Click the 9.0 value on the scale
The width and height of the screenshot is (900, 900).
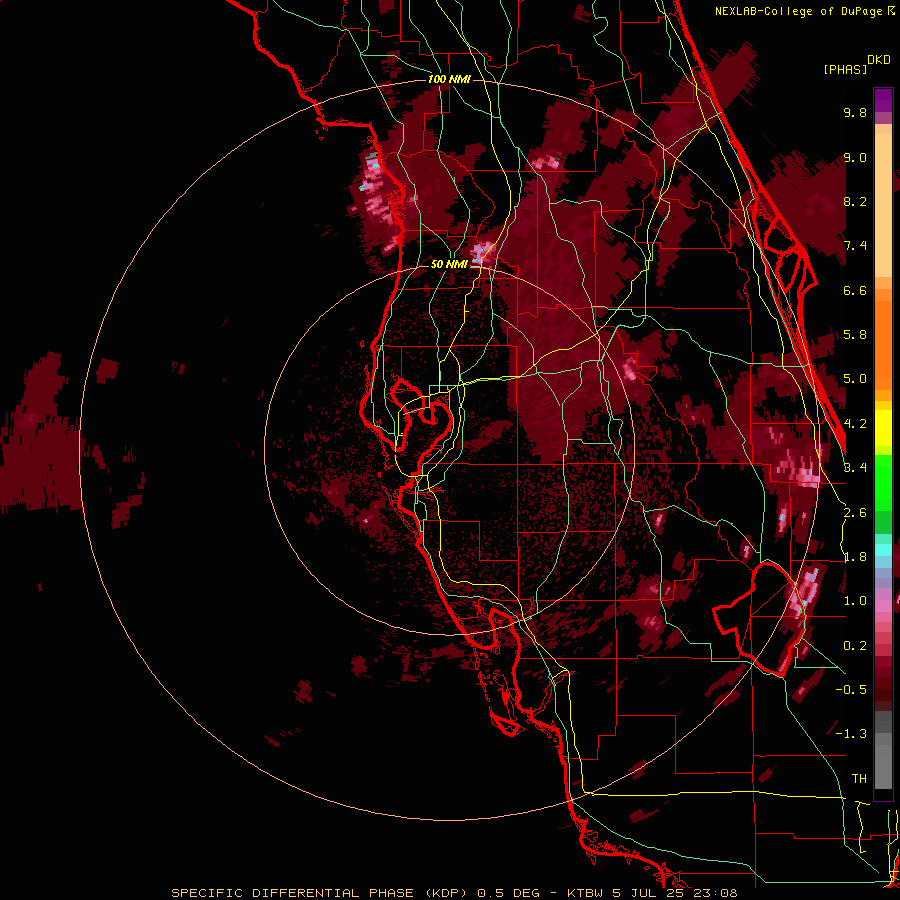tap(855, 157)
